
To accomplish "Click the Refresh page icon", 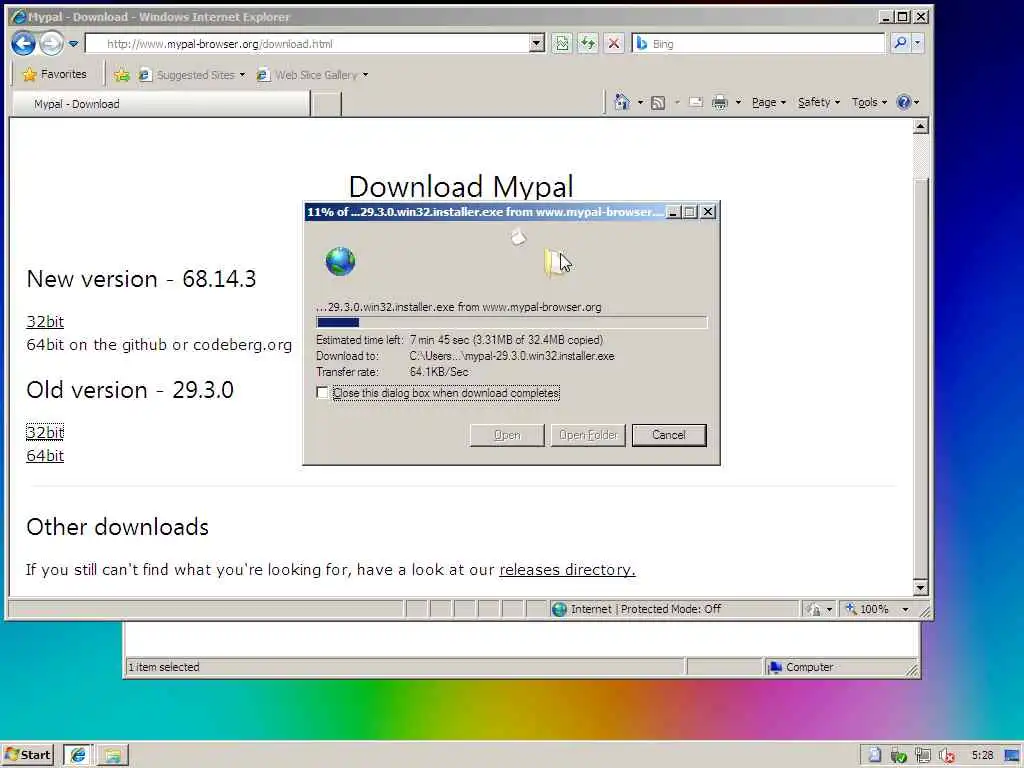I will click(x=588, y=44).
